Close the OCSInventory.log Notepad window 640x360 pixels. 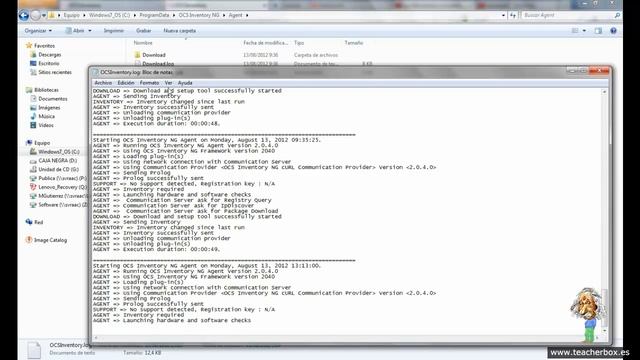point(599,71)
